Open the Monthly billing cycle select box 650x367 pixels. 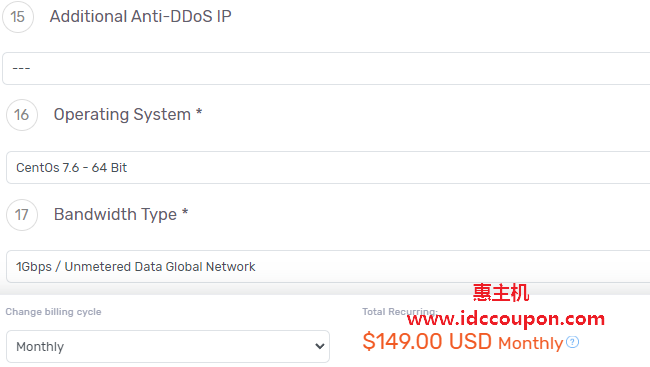click(x=168, y=346)
